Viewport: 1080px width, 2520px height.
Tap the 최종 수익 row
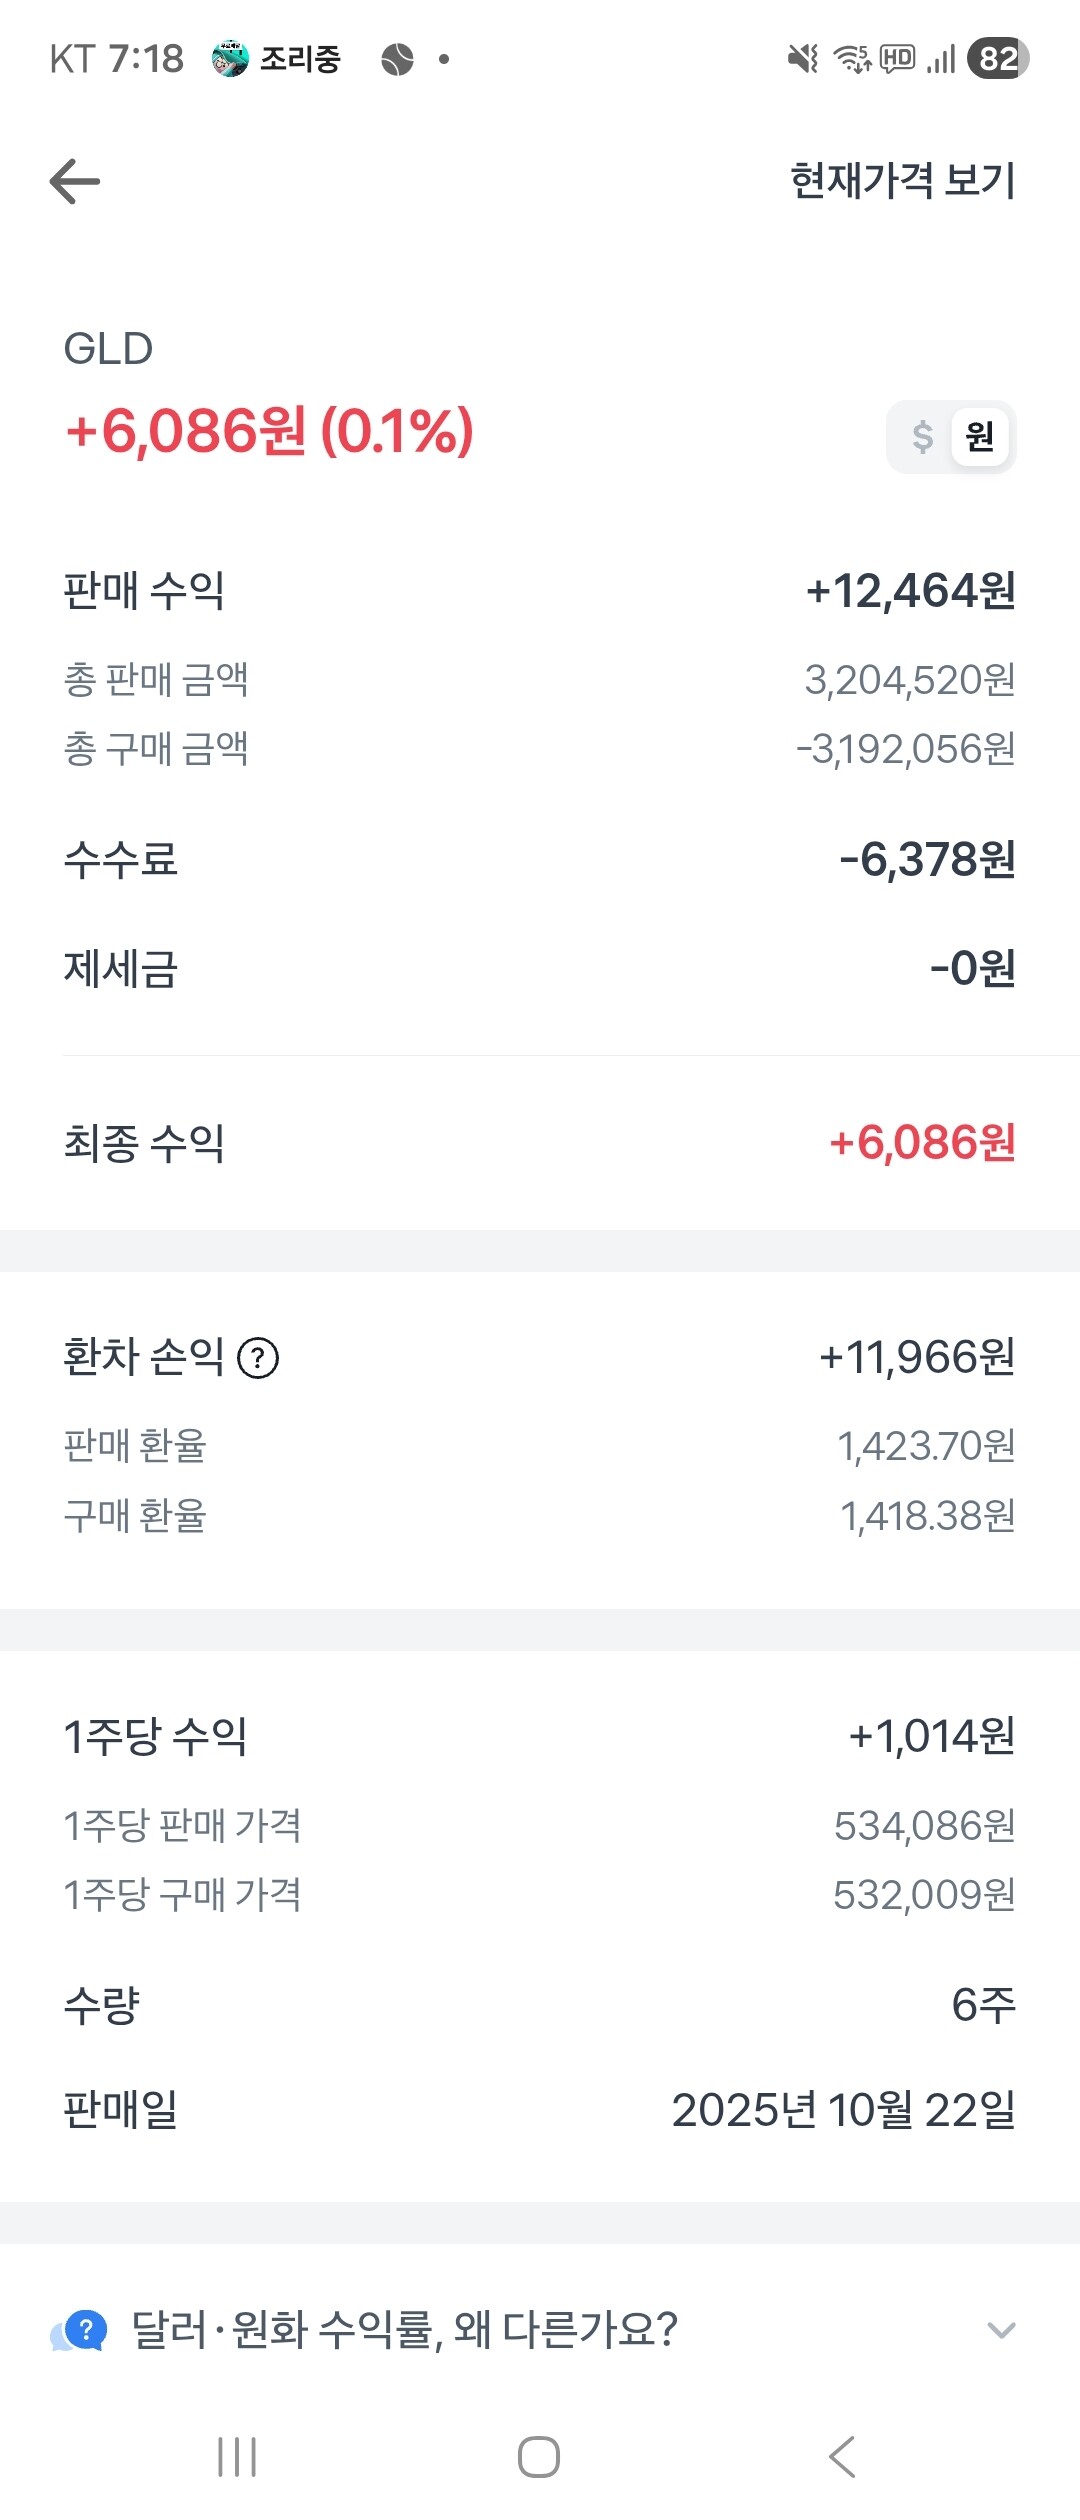coord(540,1143)
